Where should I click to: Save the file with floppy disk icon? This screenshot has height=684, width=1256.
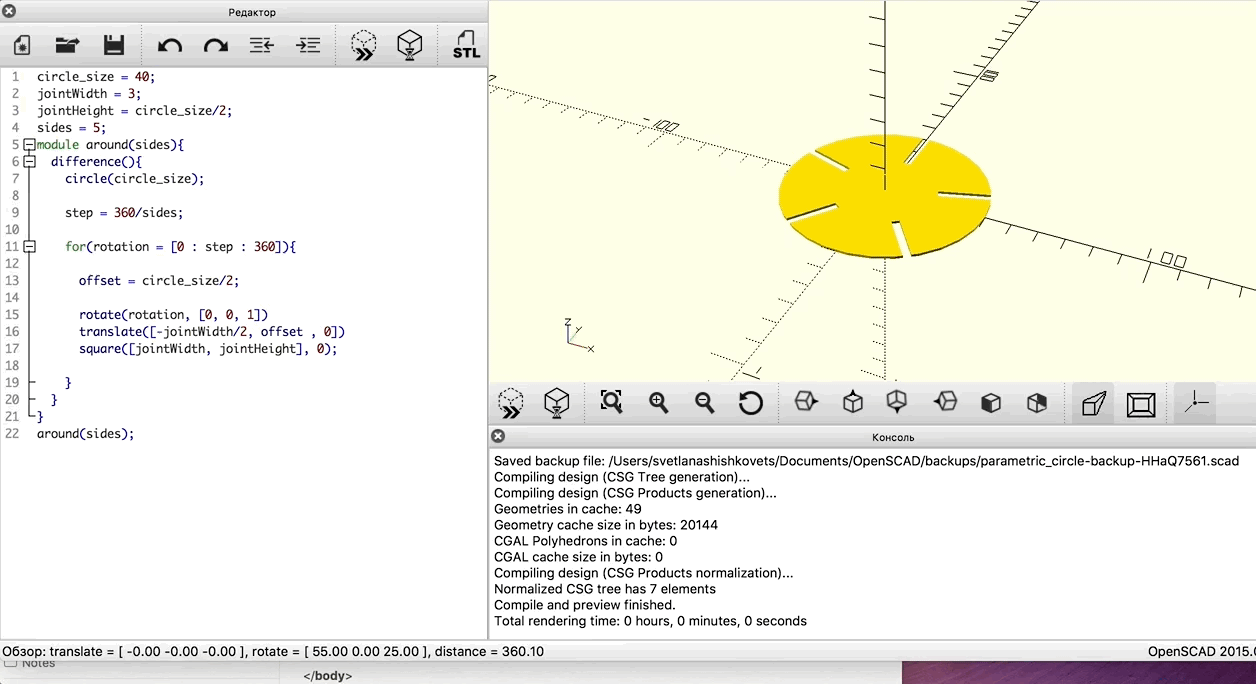click(114, 45)
